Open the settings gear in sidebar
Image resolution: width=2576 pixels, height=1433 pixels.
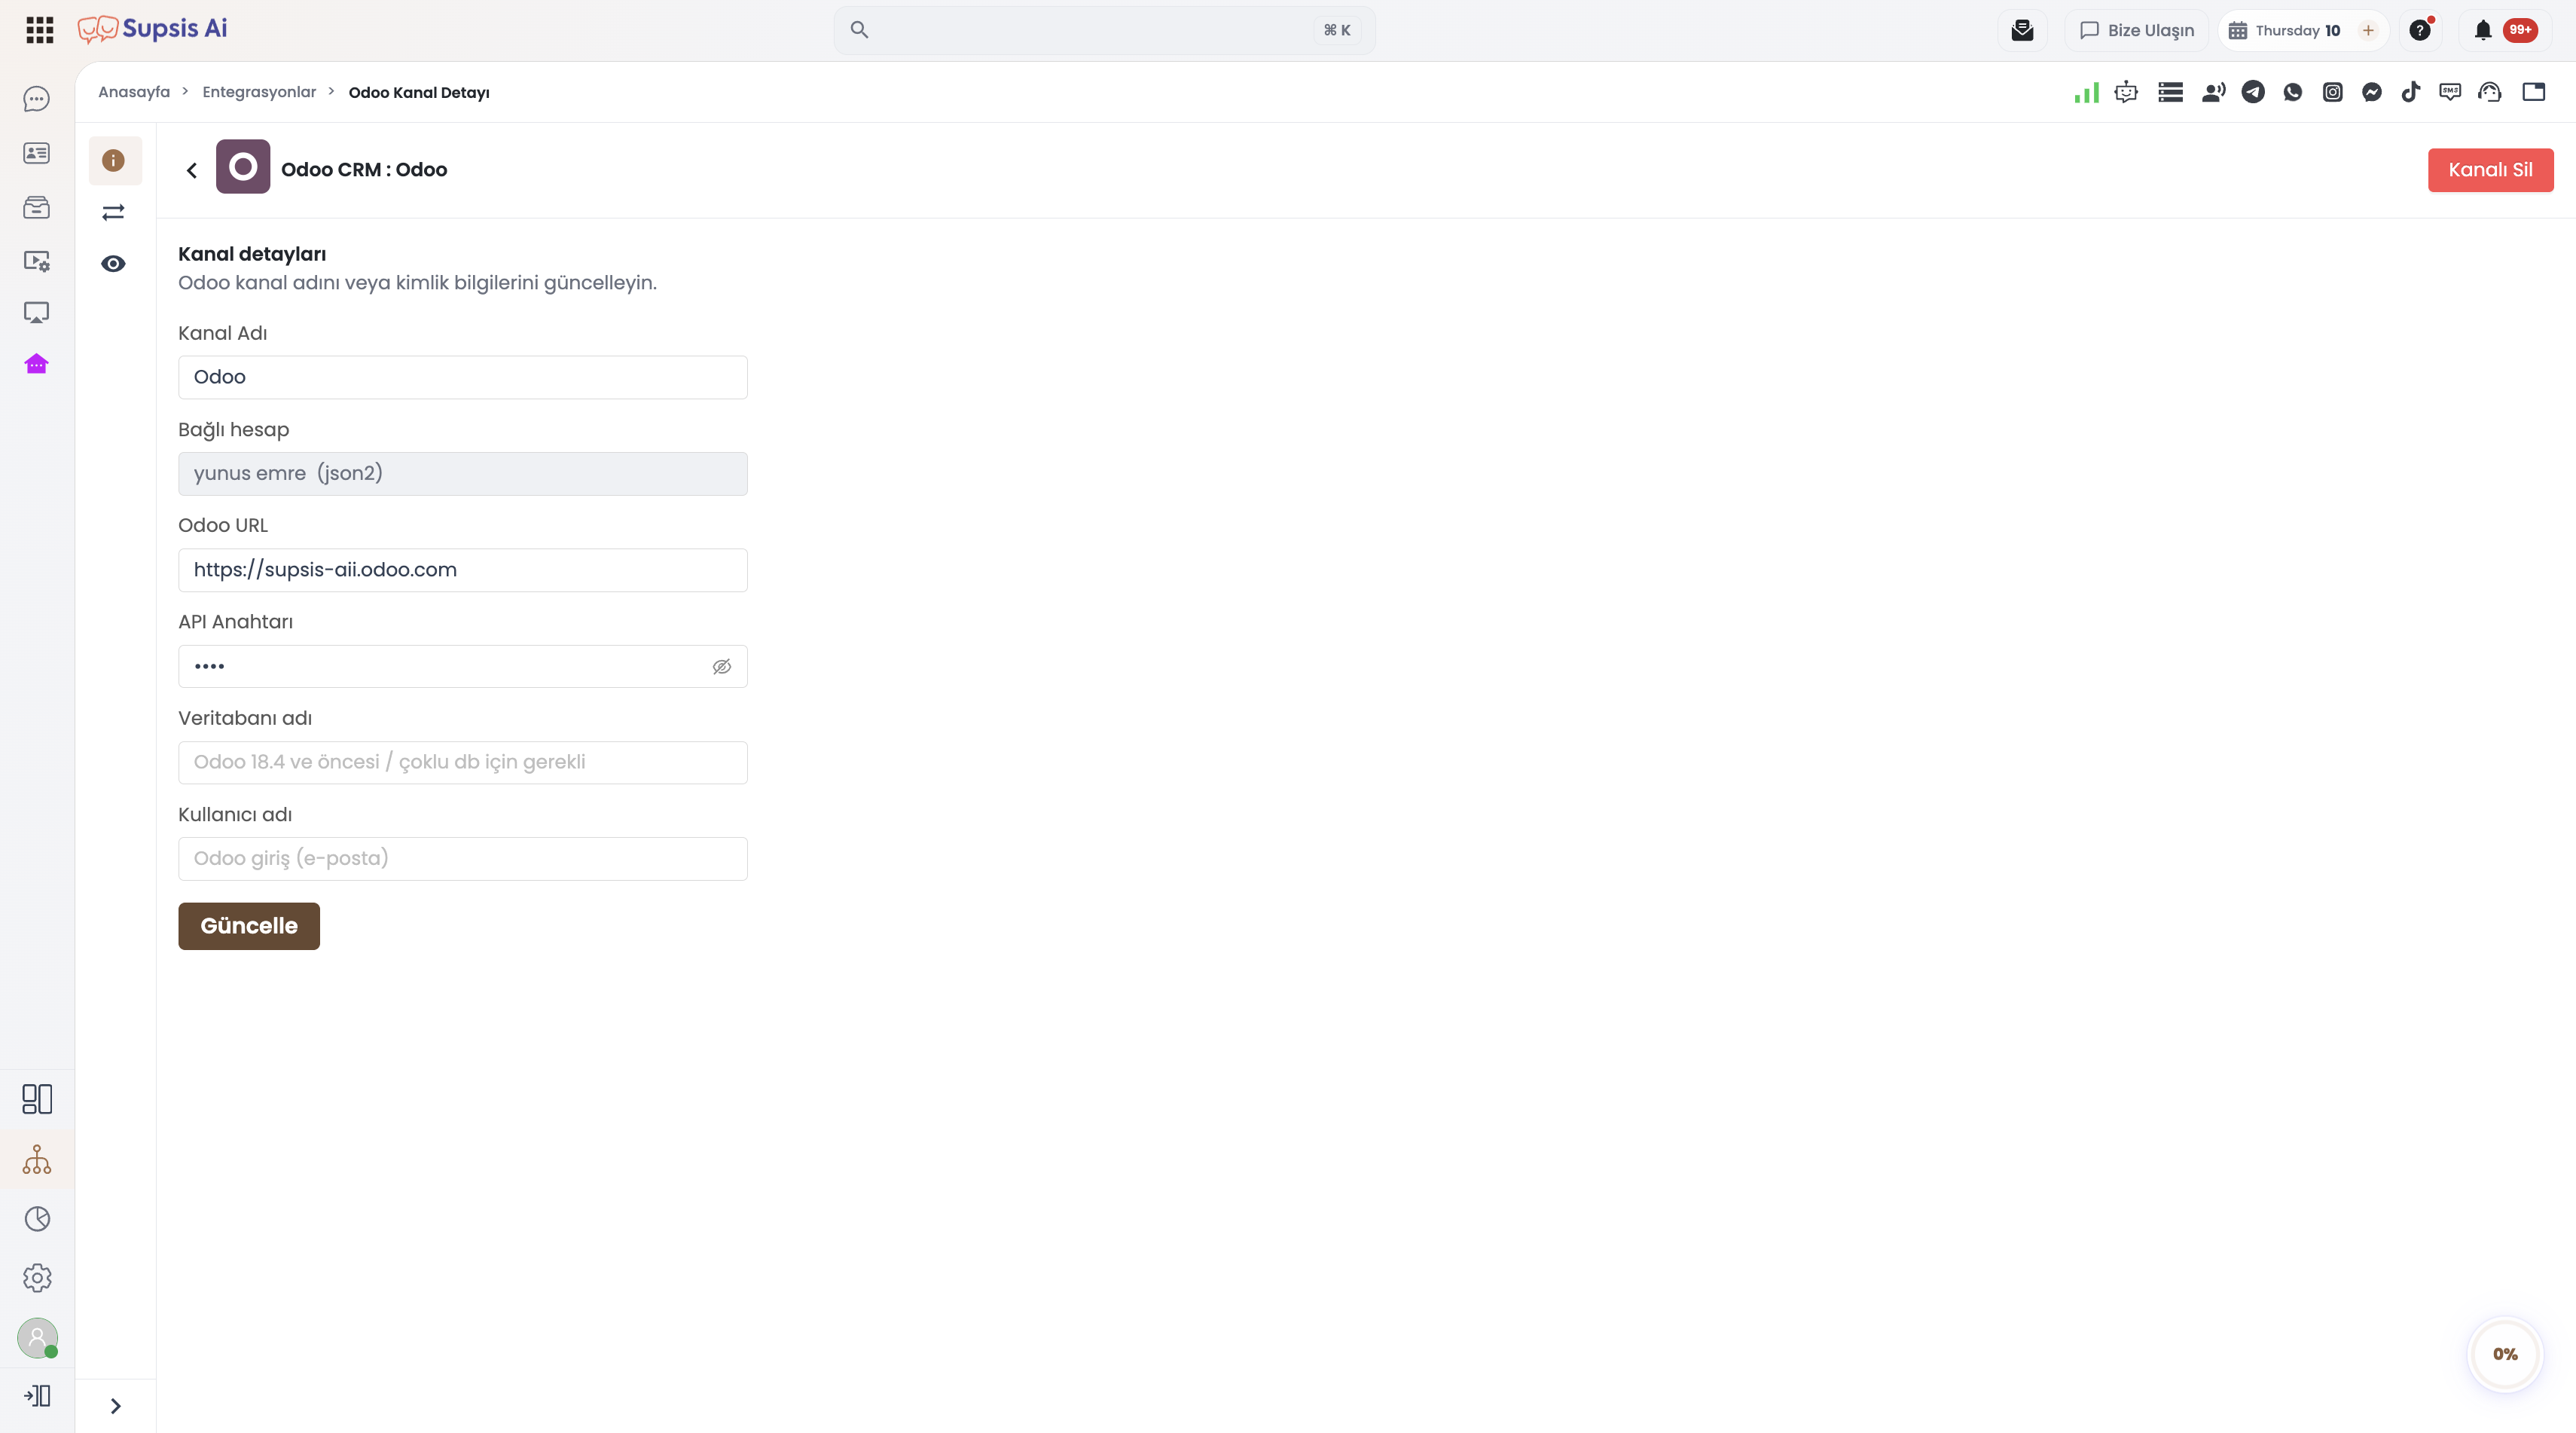[x=37, y=1278]
